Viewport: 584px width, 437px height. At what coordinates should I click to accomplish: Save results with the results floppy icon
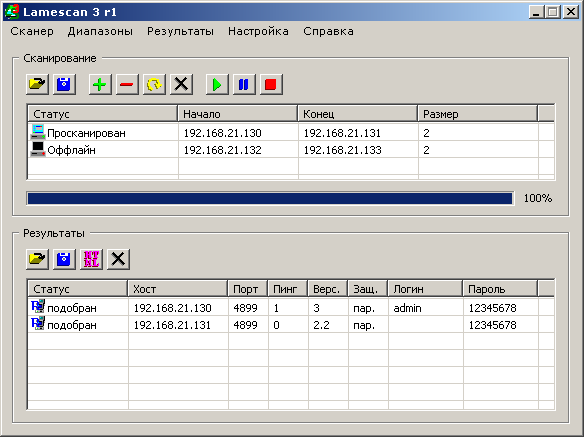64,259
